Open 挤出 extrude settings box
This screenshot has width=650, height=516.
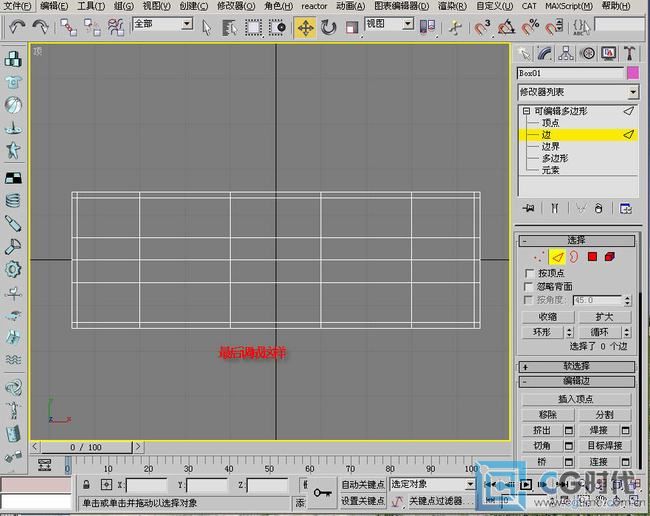point(569,431)
